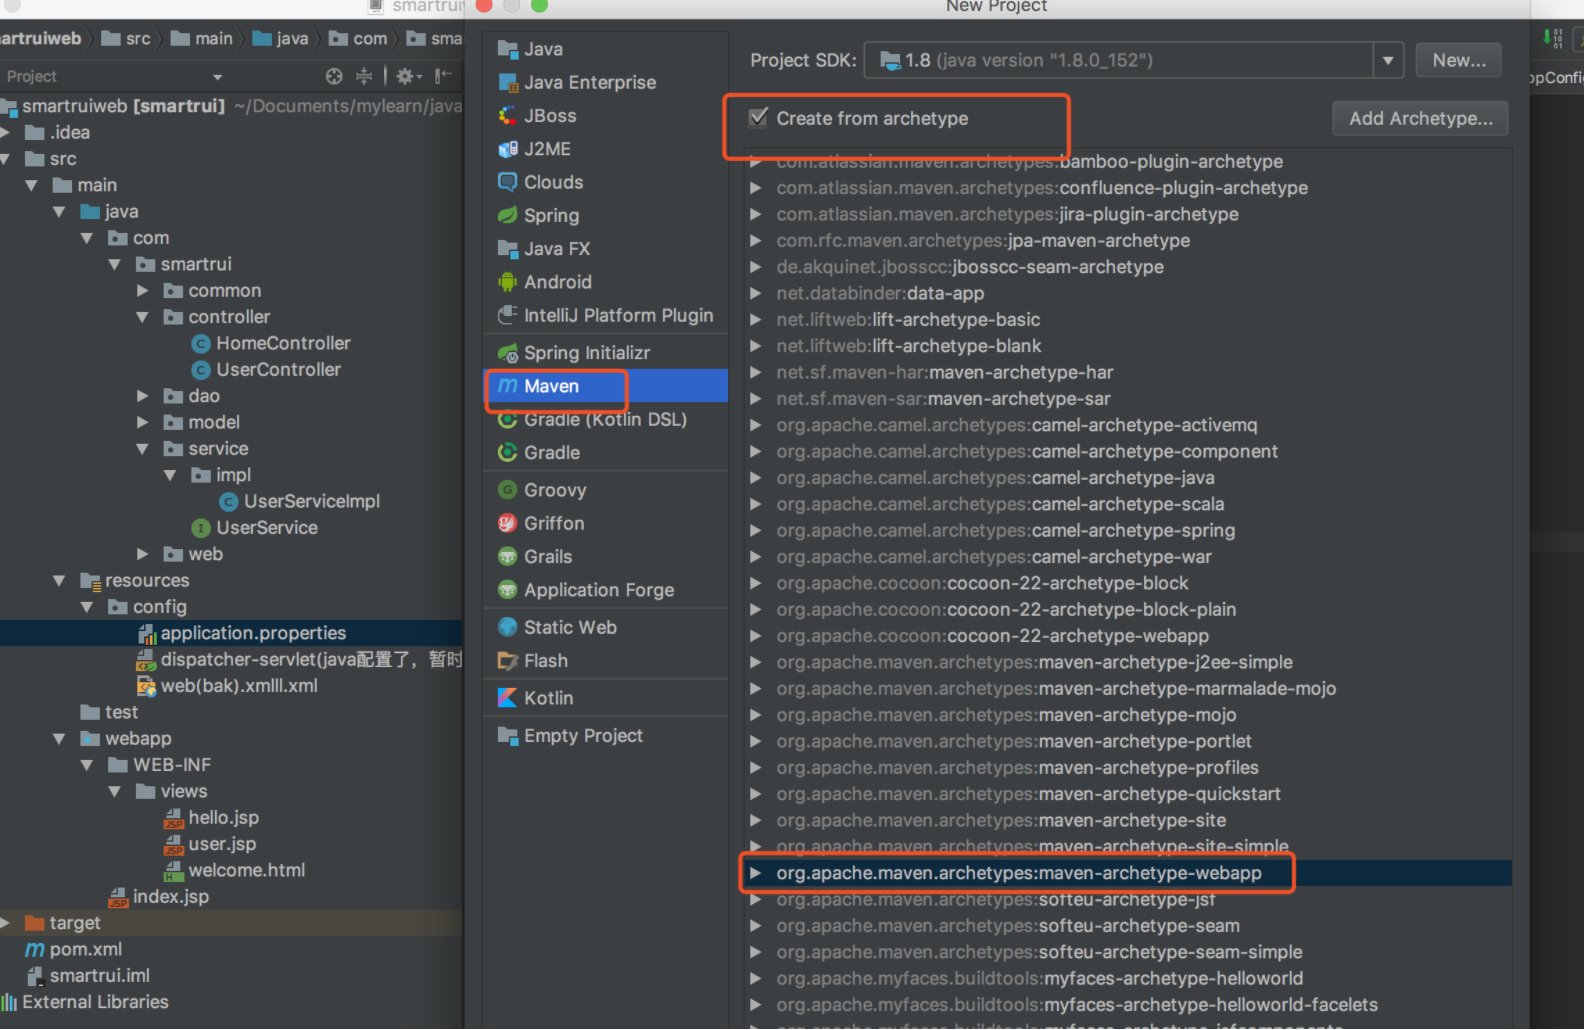Select the Java project type icon
Image resolution: width=1584 pixels, height=1030 pixels.
click(x=507, y=49)
